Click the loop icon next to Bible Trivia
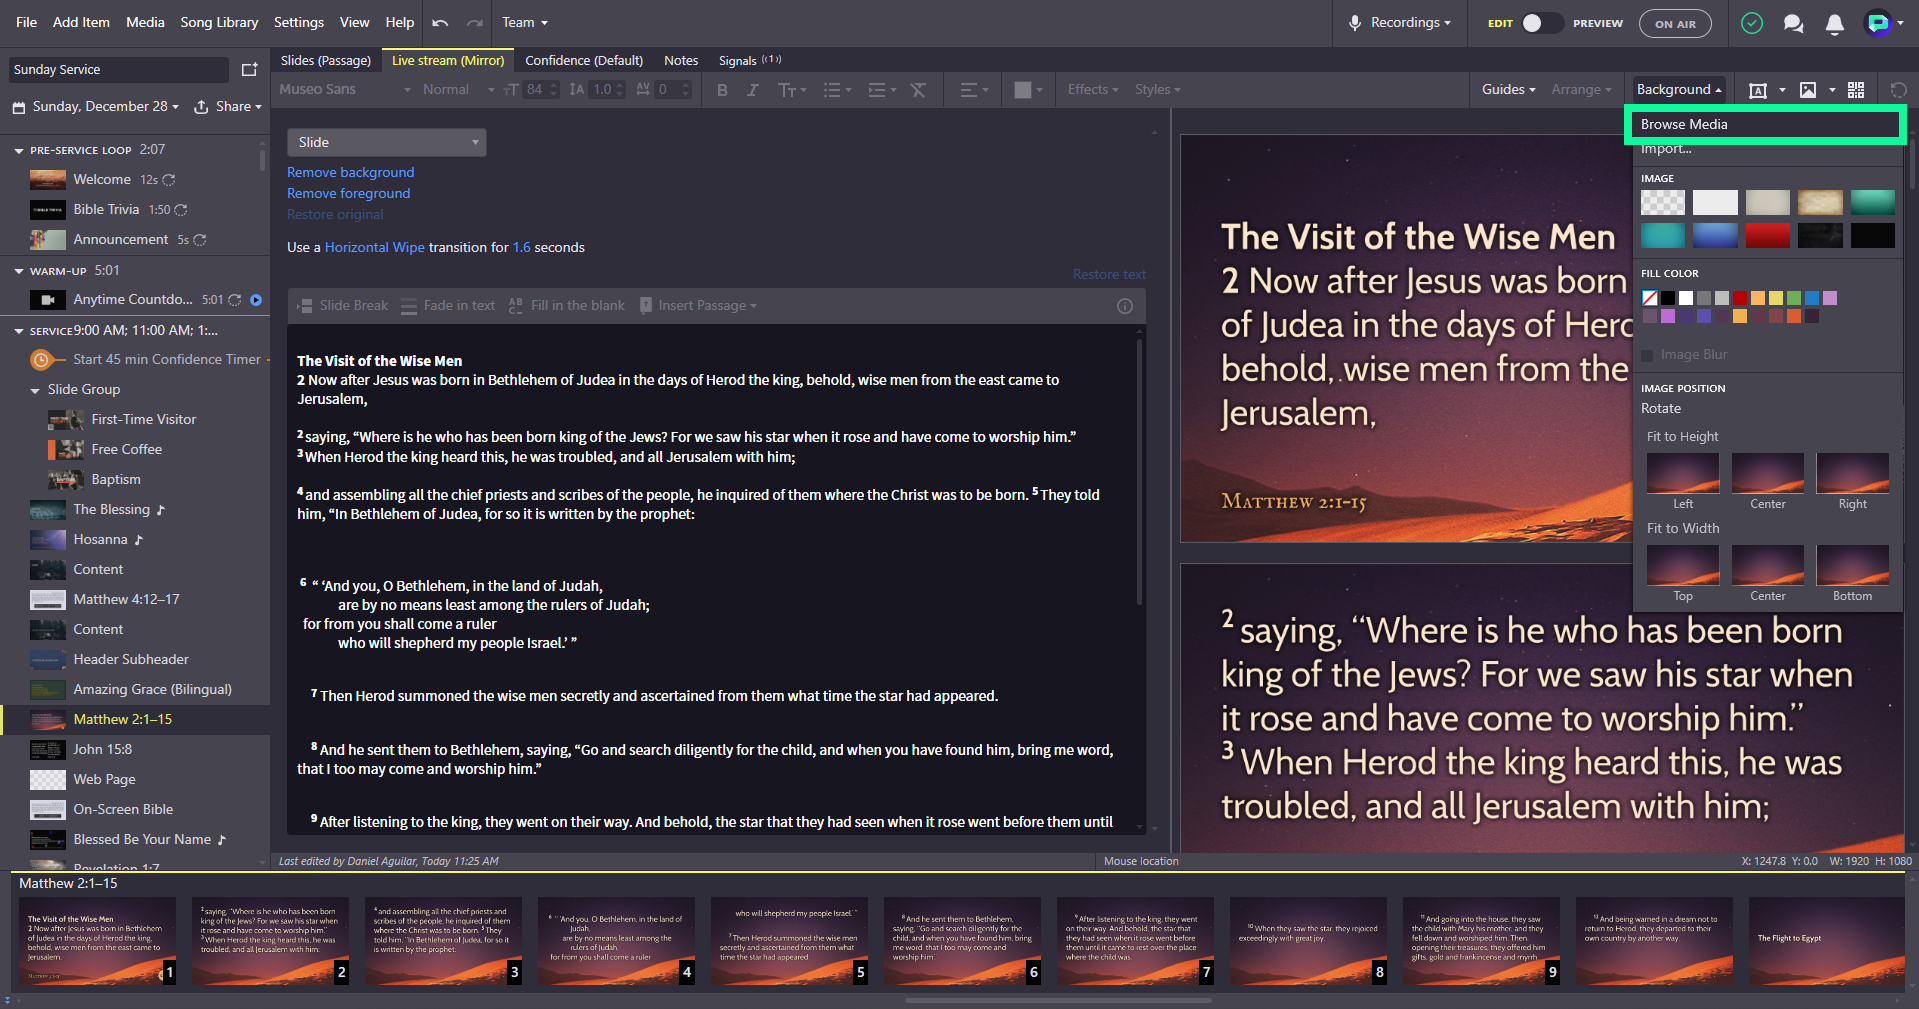 [181, 210]
